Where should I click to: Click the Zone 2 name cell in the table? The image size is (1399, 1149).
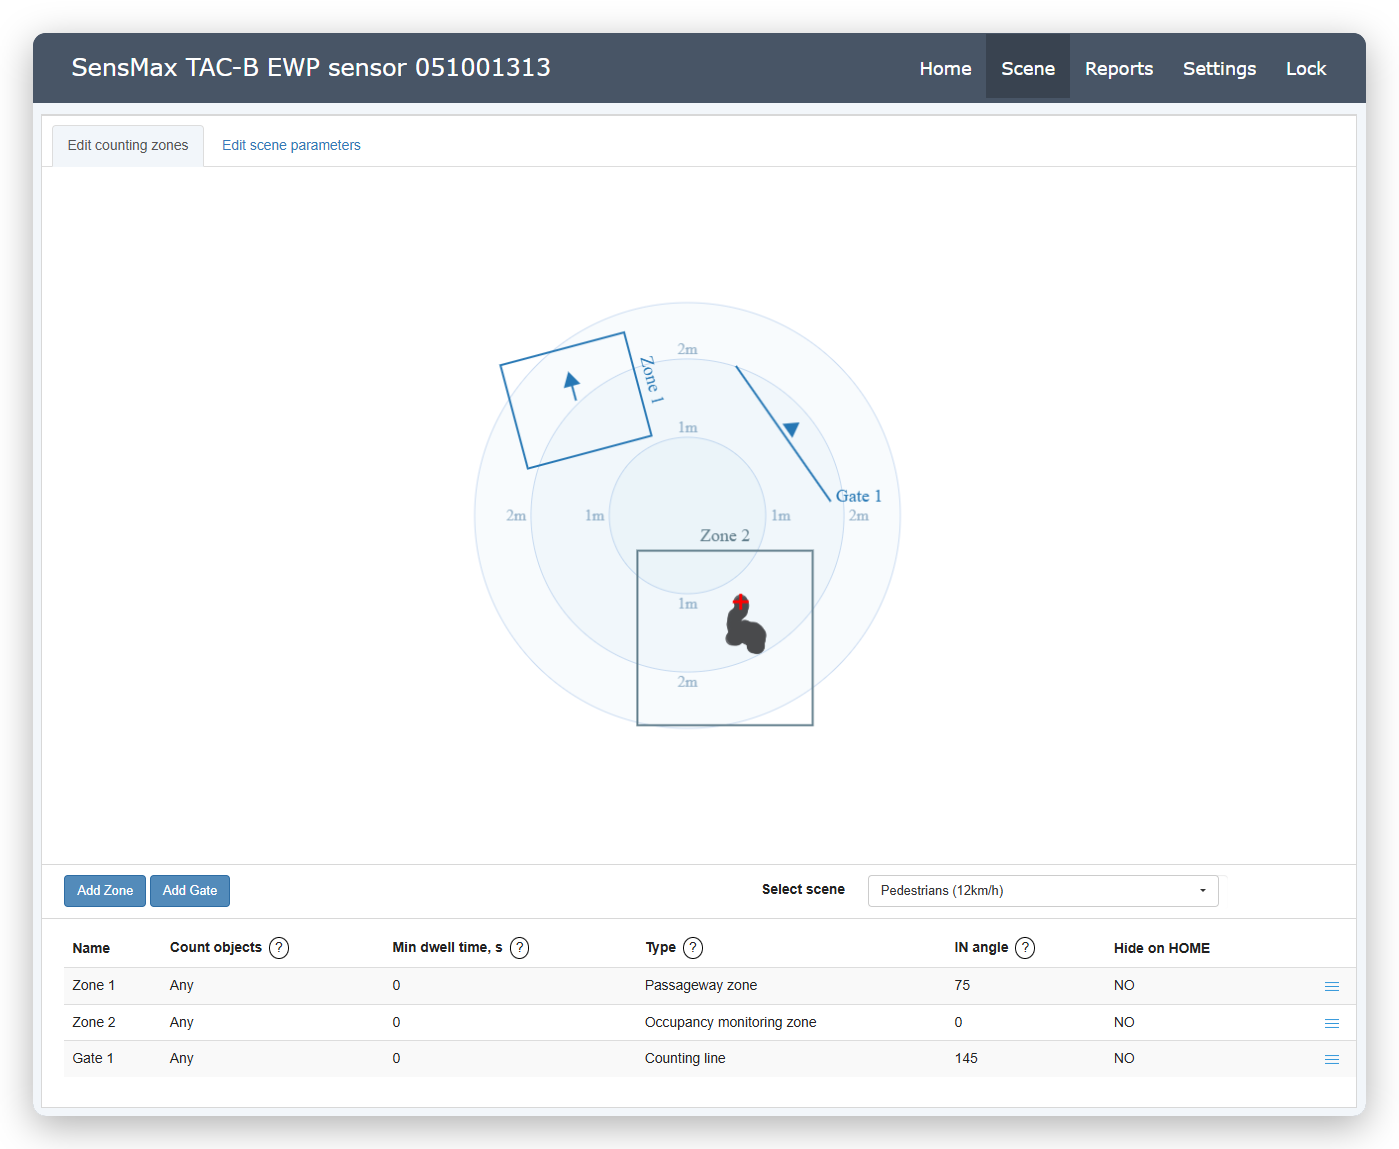coord(94,1022)
